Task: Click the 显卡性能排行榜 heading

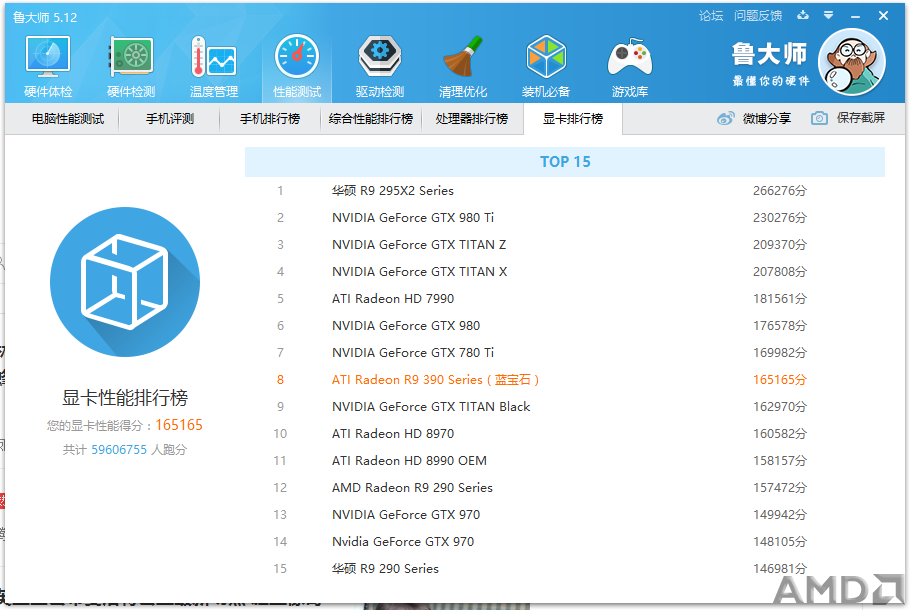Action: 125,398
